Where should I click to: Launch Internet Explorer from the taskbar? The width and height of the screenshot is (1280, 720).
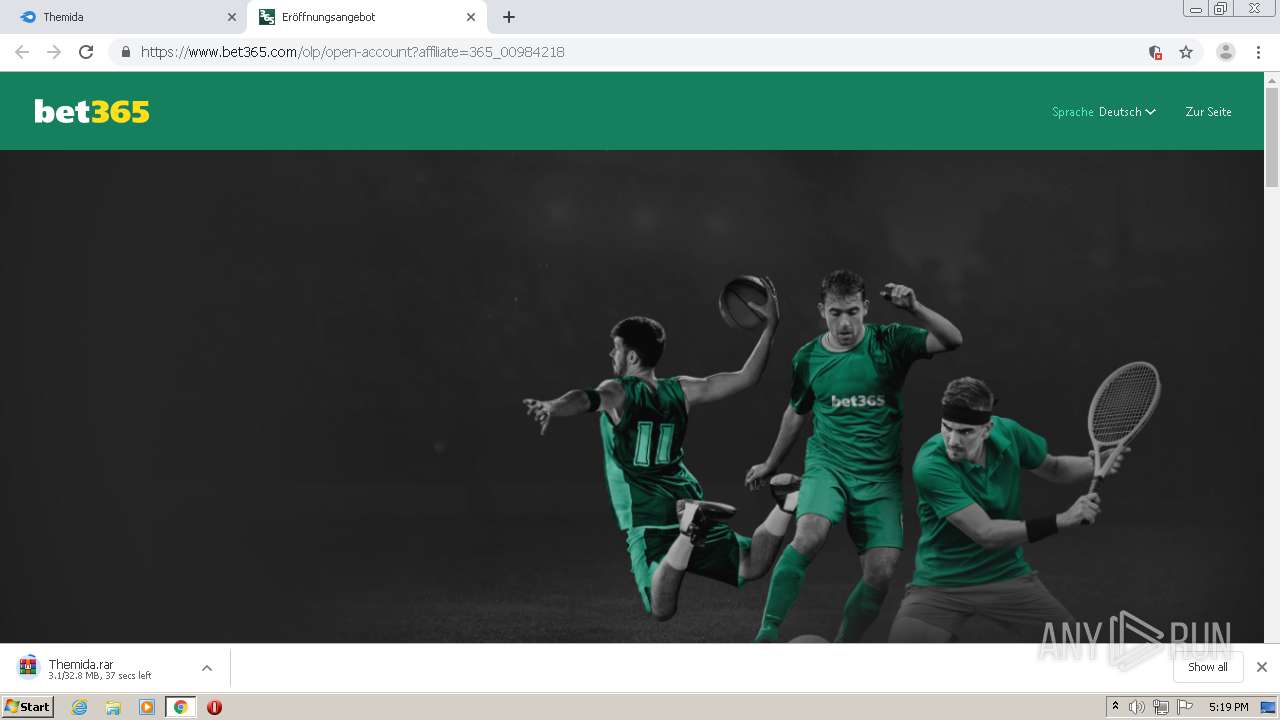pyautogui.click(x=79, y=707)
